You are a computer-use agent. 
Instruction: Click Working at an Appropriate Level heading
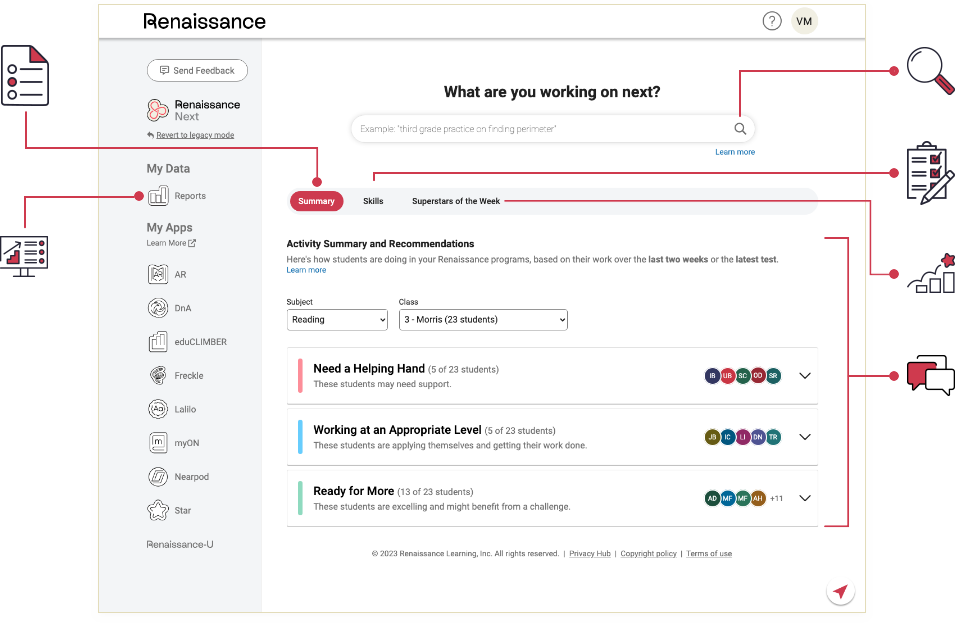pyautogui.click(x=397, y=430)
